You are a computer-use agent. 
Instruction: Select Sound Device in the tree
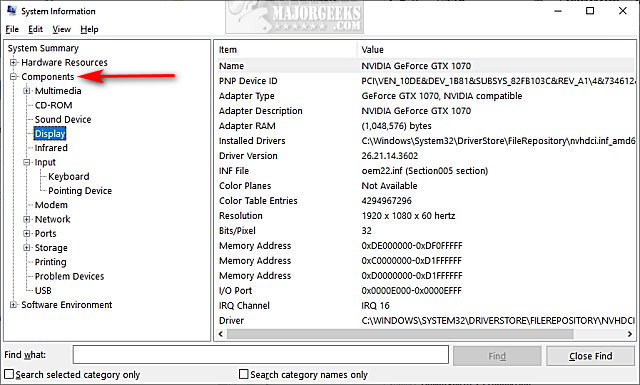pyautogui.click(x=63, y=120)
